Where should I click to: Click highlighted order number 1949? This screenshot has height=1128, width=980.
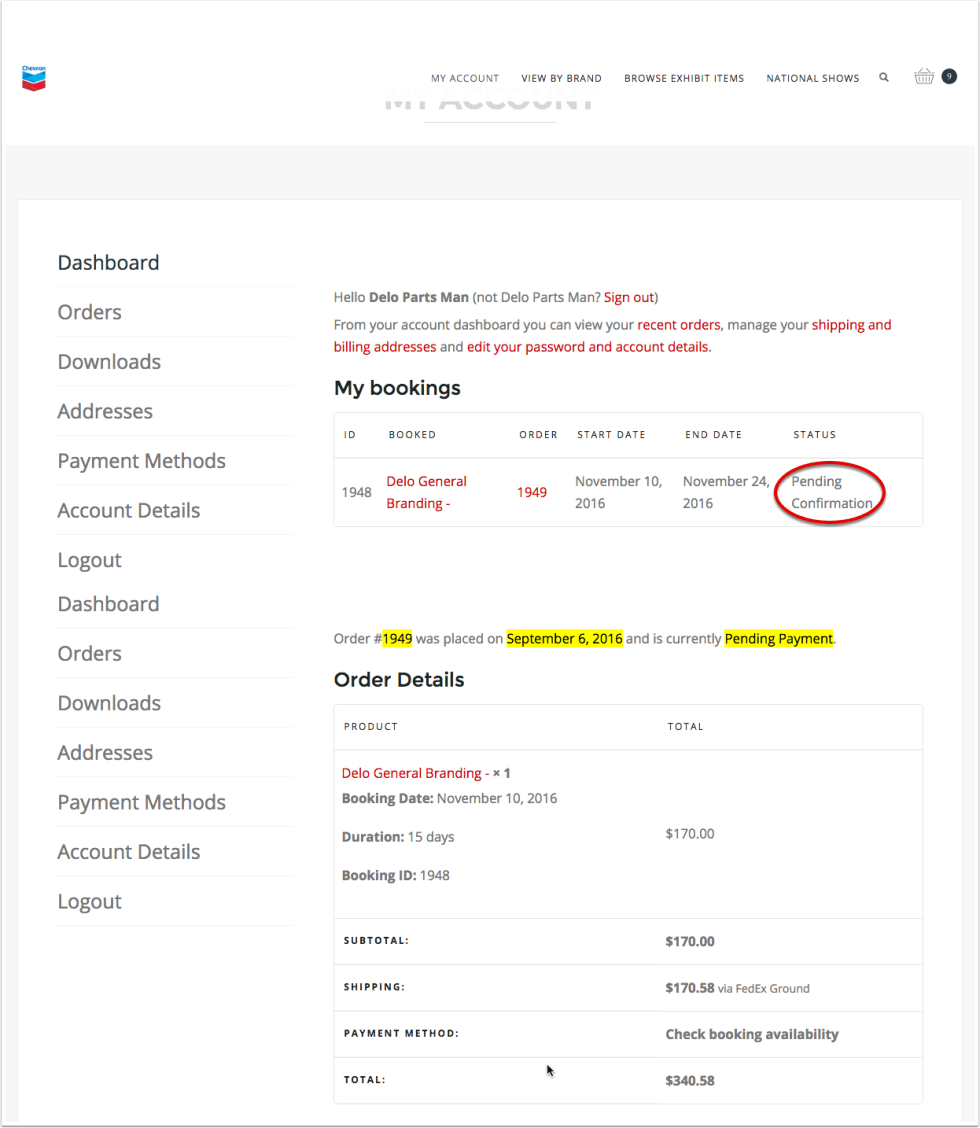[x=397, y=639]
